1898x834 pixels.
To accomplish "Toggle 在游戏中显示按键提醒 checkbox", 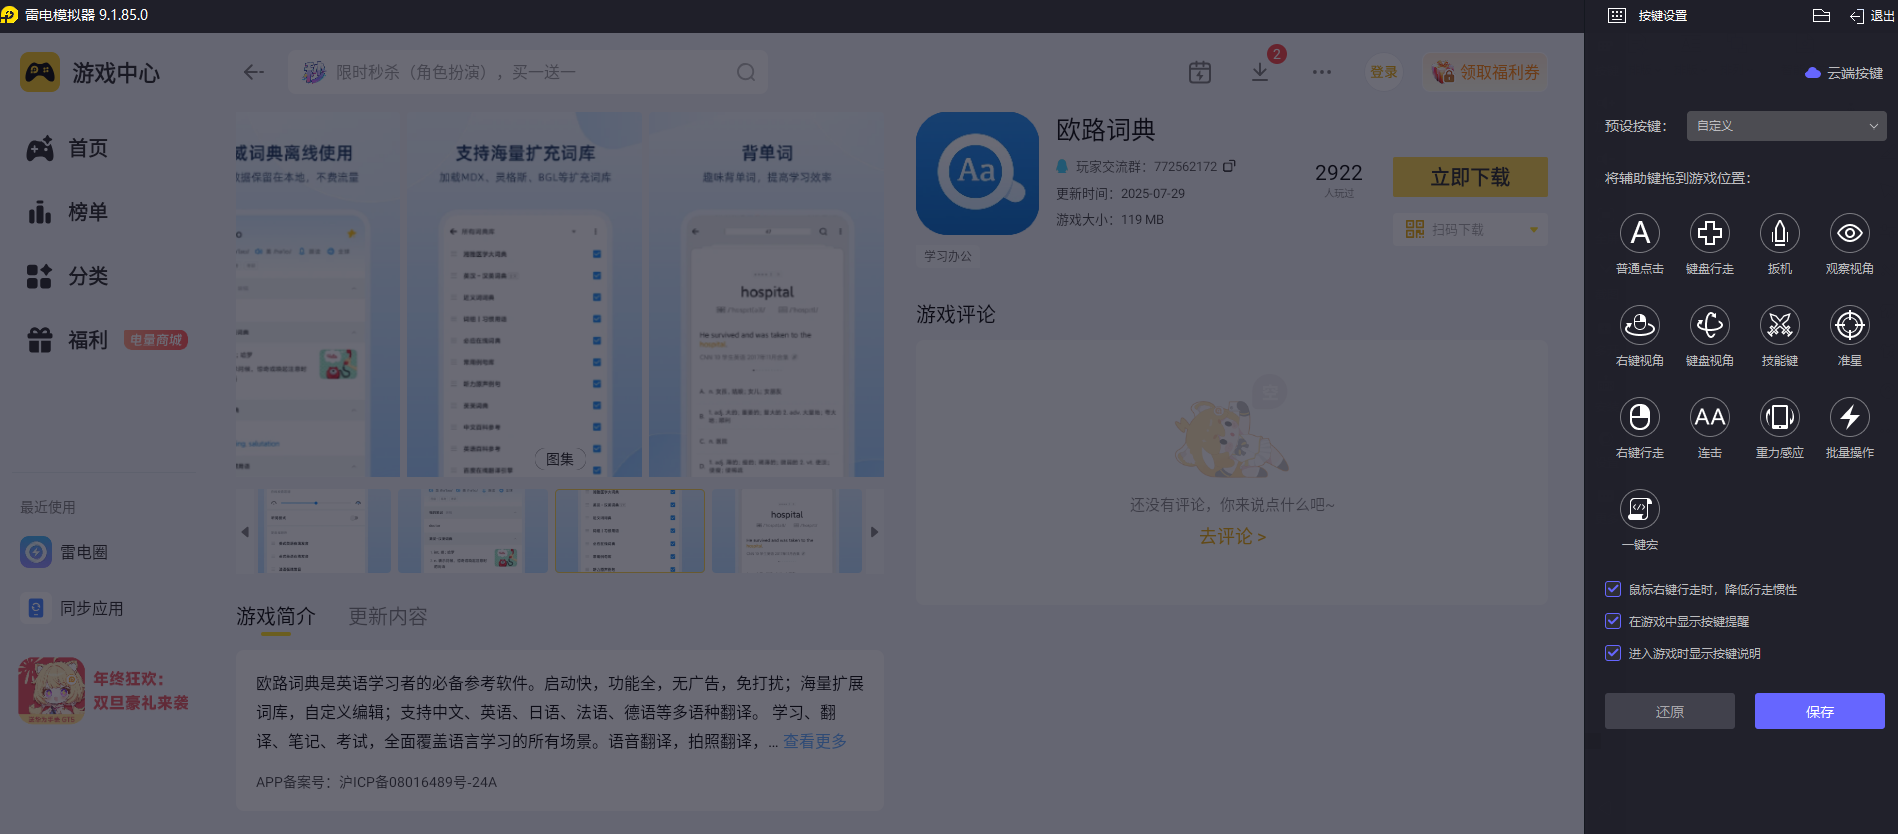I will click(1613, 621).
